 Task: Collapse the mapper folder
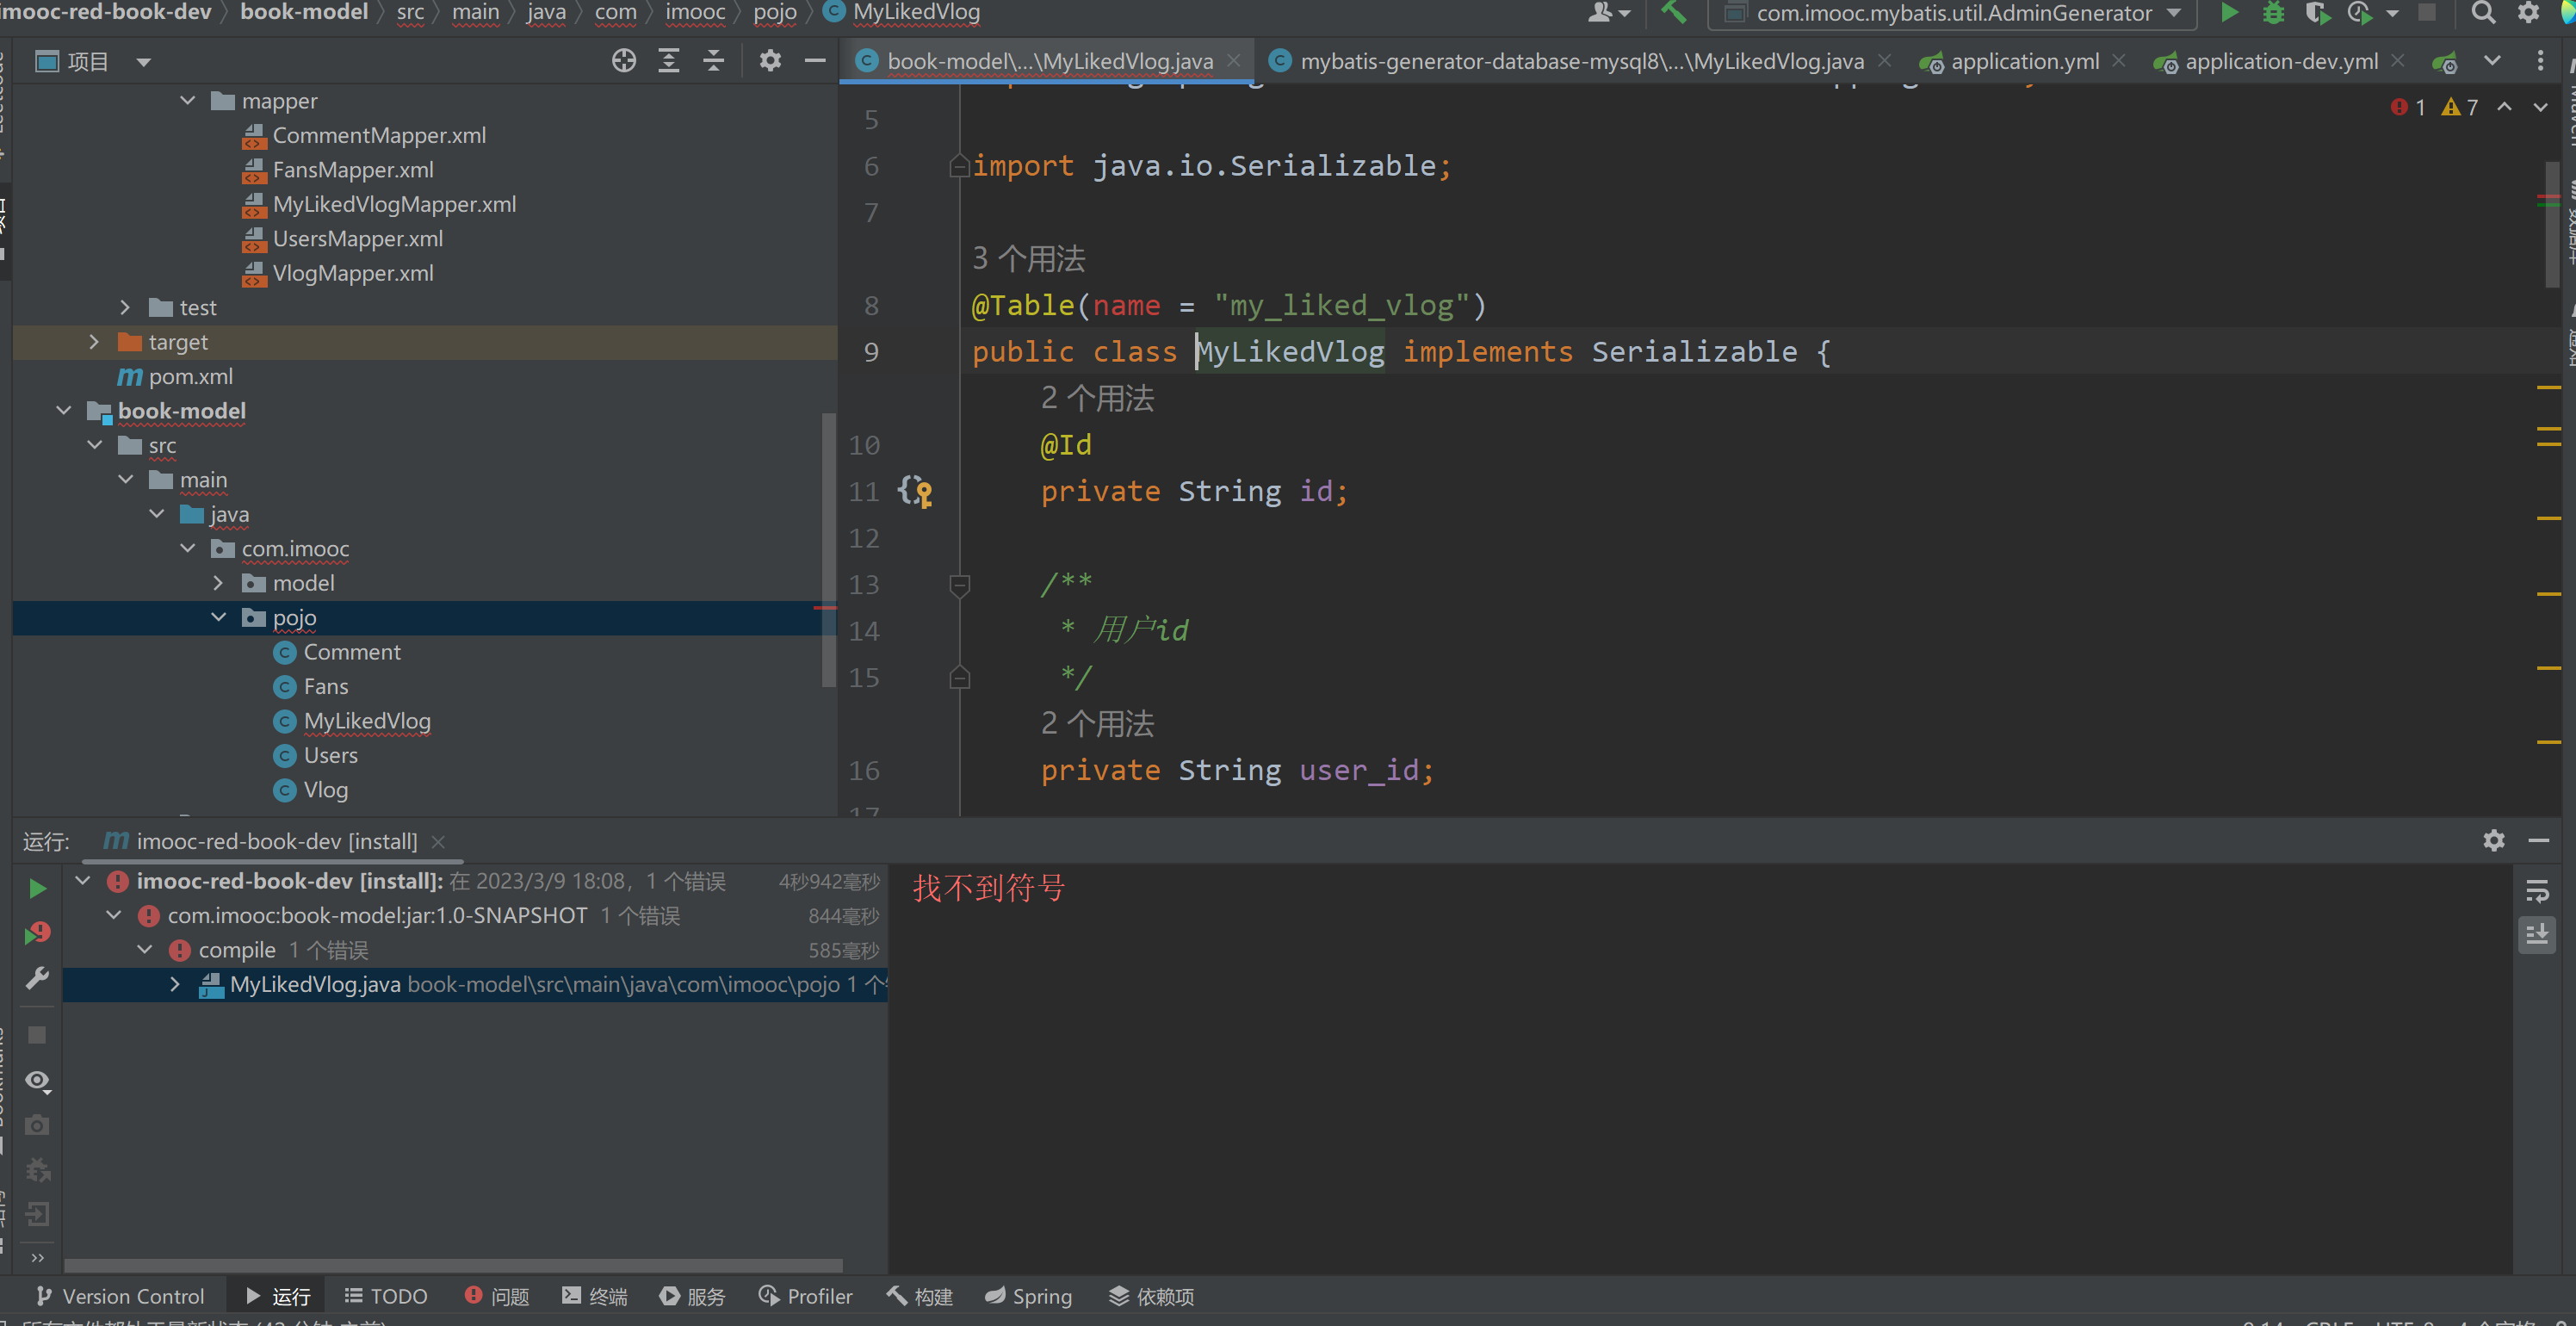(187, 101)
